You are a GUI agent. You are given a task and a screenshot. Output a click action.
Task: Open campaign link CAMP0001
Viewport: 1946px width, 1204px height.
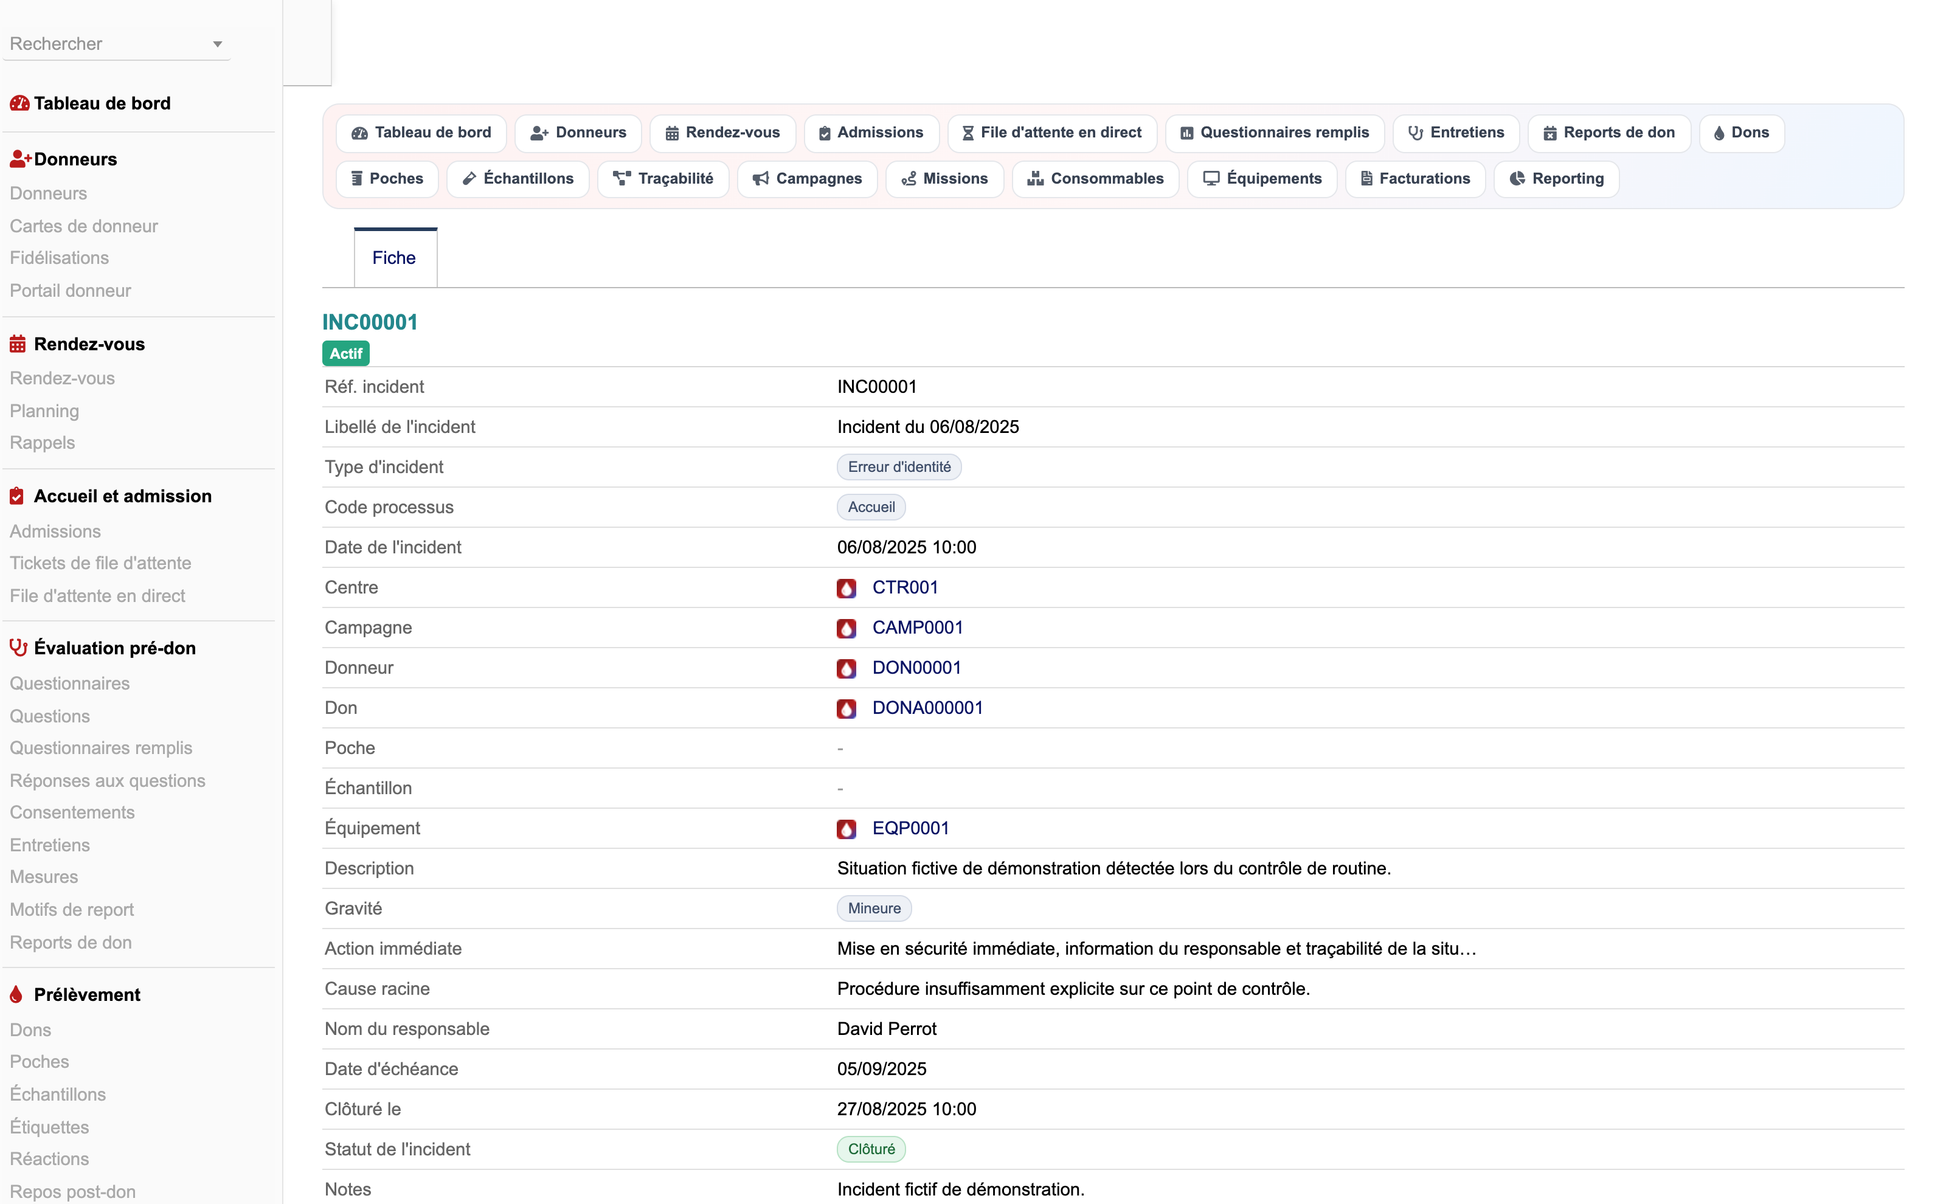coord(918,628)
